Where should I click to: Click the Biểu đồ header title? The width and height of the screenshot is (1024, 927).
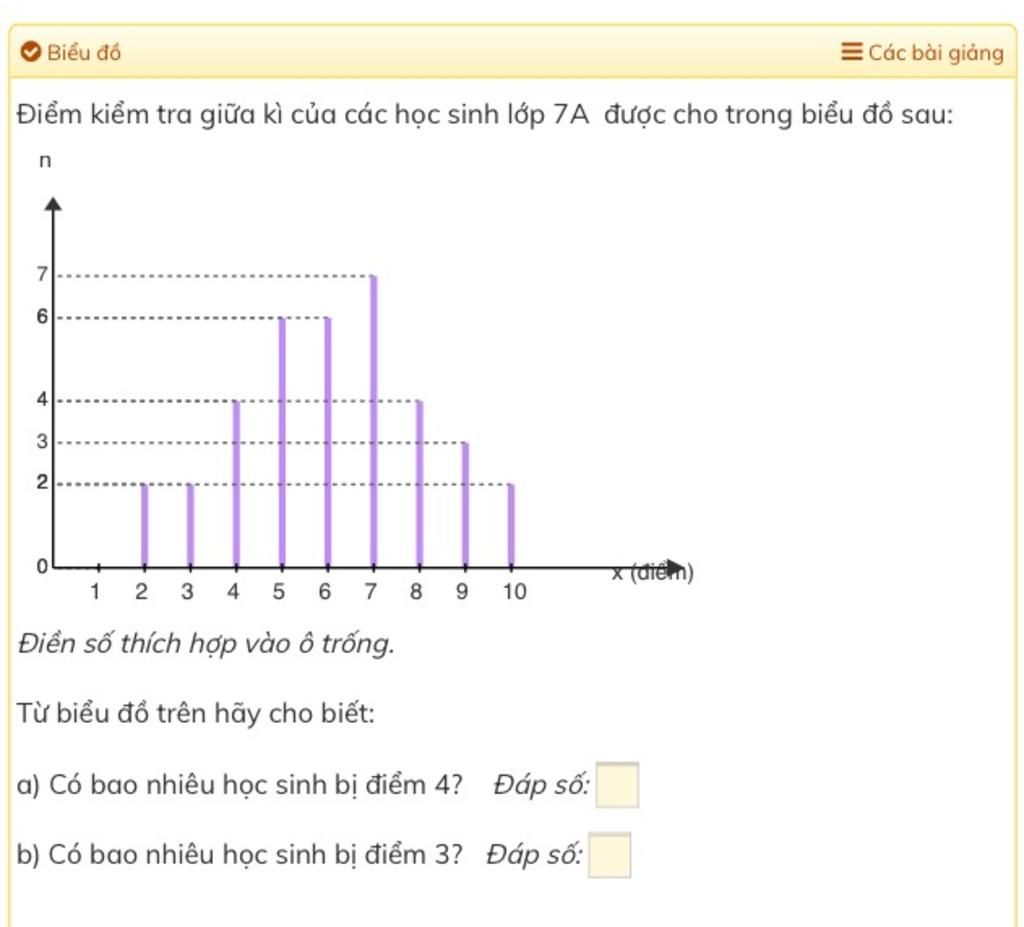(84, 52)
